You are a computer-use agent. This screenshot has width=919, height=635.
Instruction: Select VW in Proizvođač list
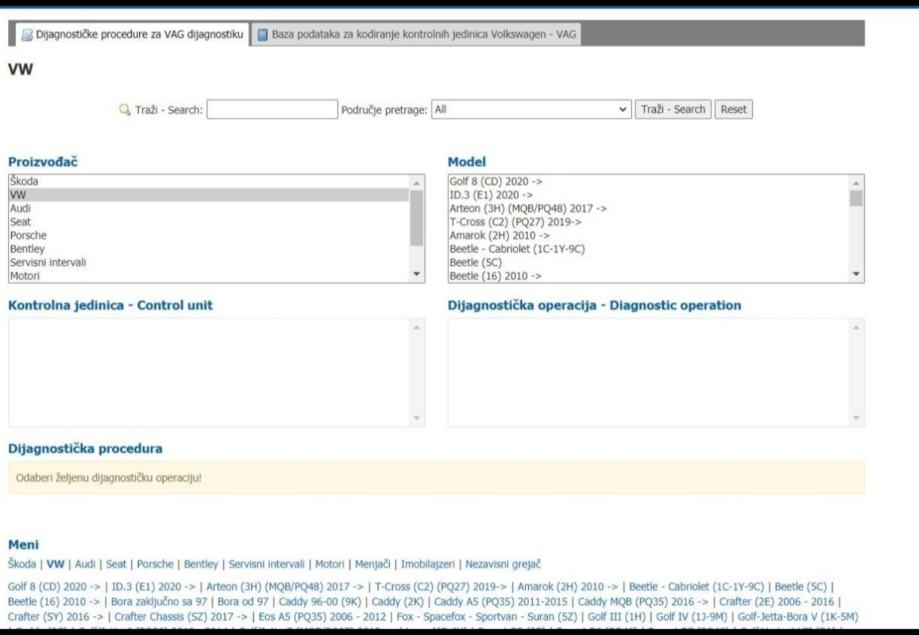coord(209,195)
